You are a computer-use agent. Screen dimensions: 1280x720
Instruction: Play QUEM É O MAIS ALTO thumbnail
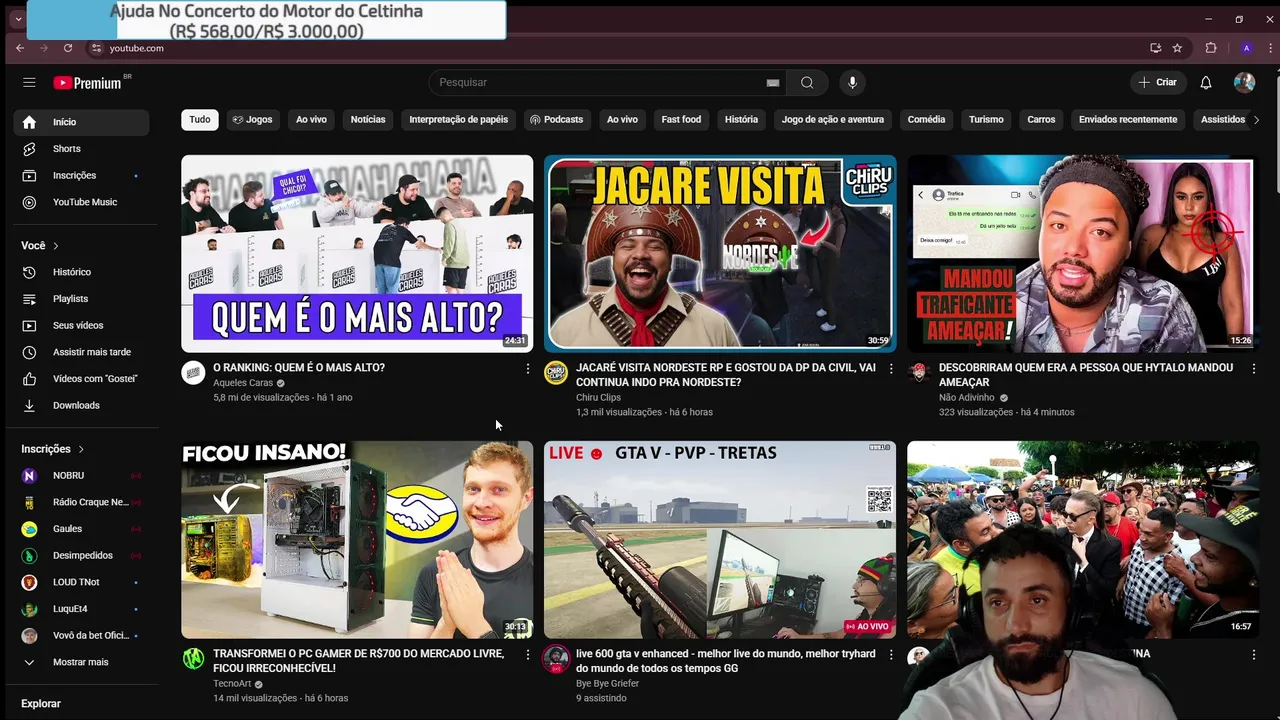(357, 253)
